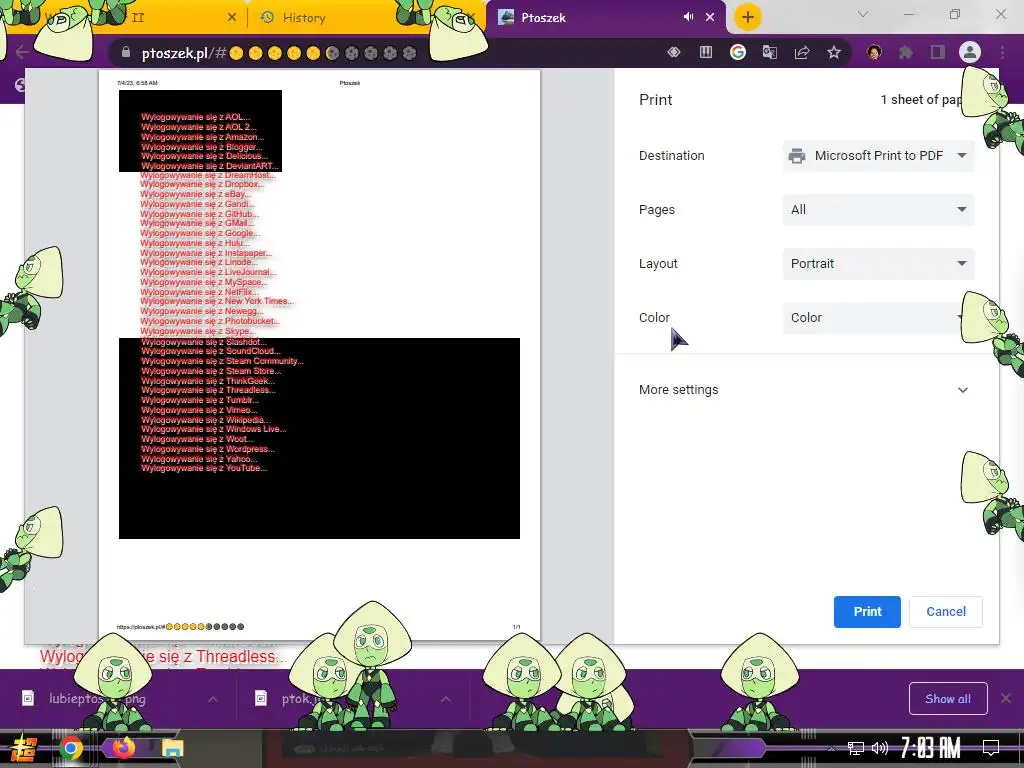
Task: Click the network tray icon
Action: [x=856, y=748]
